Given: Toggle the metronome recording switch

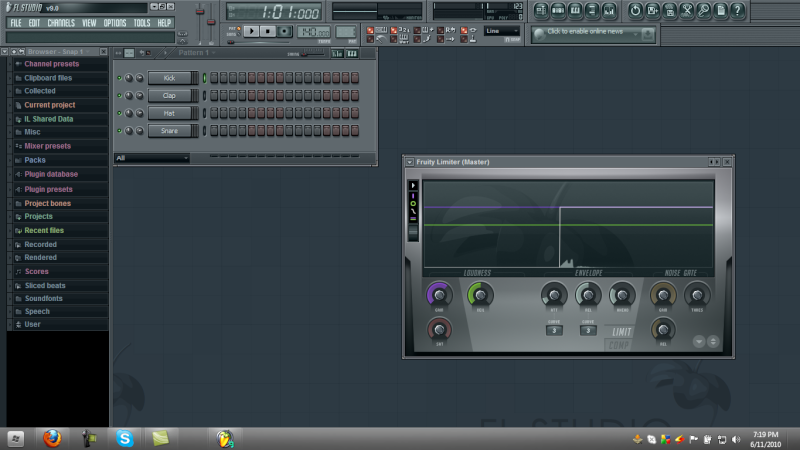Looking at the screenshot, I should coord(370,39).
